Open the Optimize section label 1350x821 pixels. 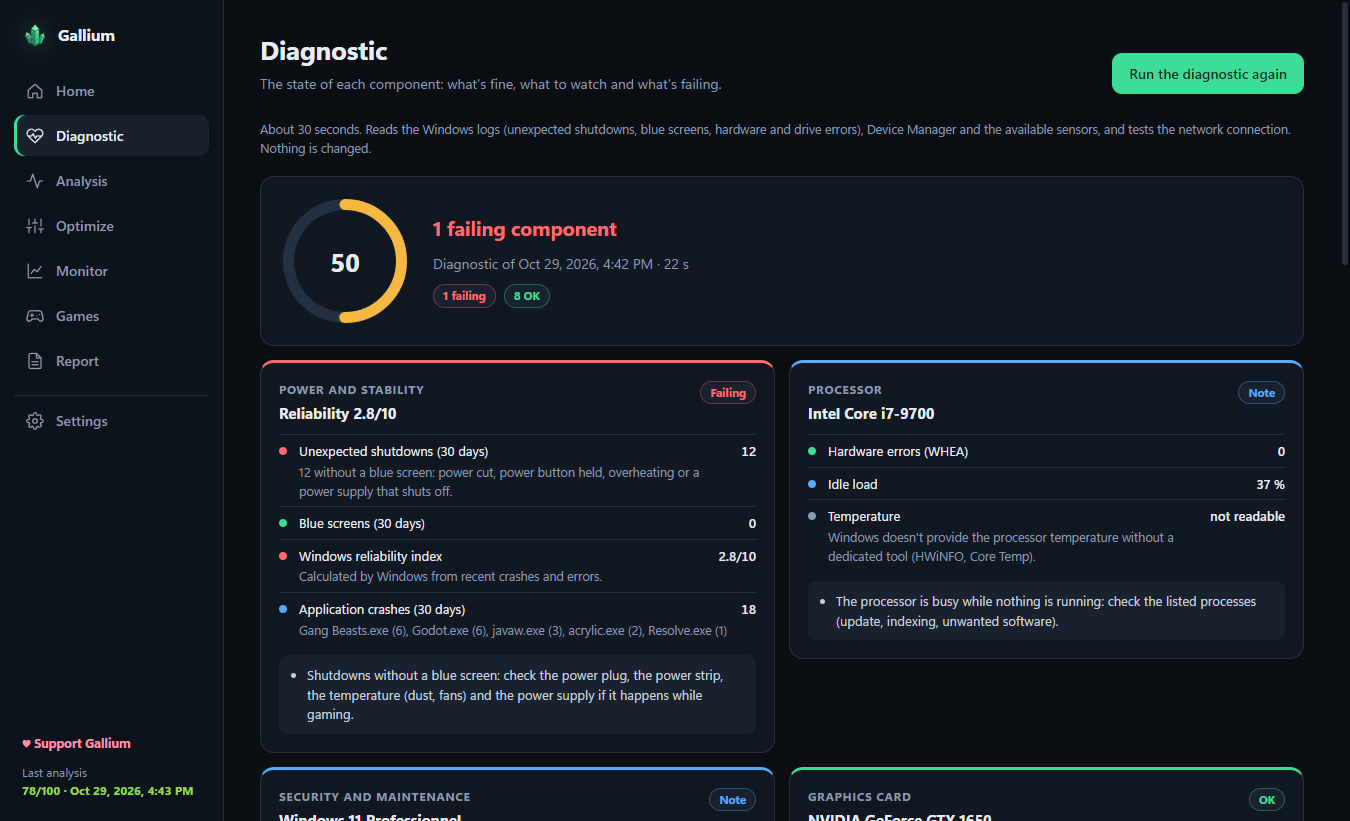point(85,226)
